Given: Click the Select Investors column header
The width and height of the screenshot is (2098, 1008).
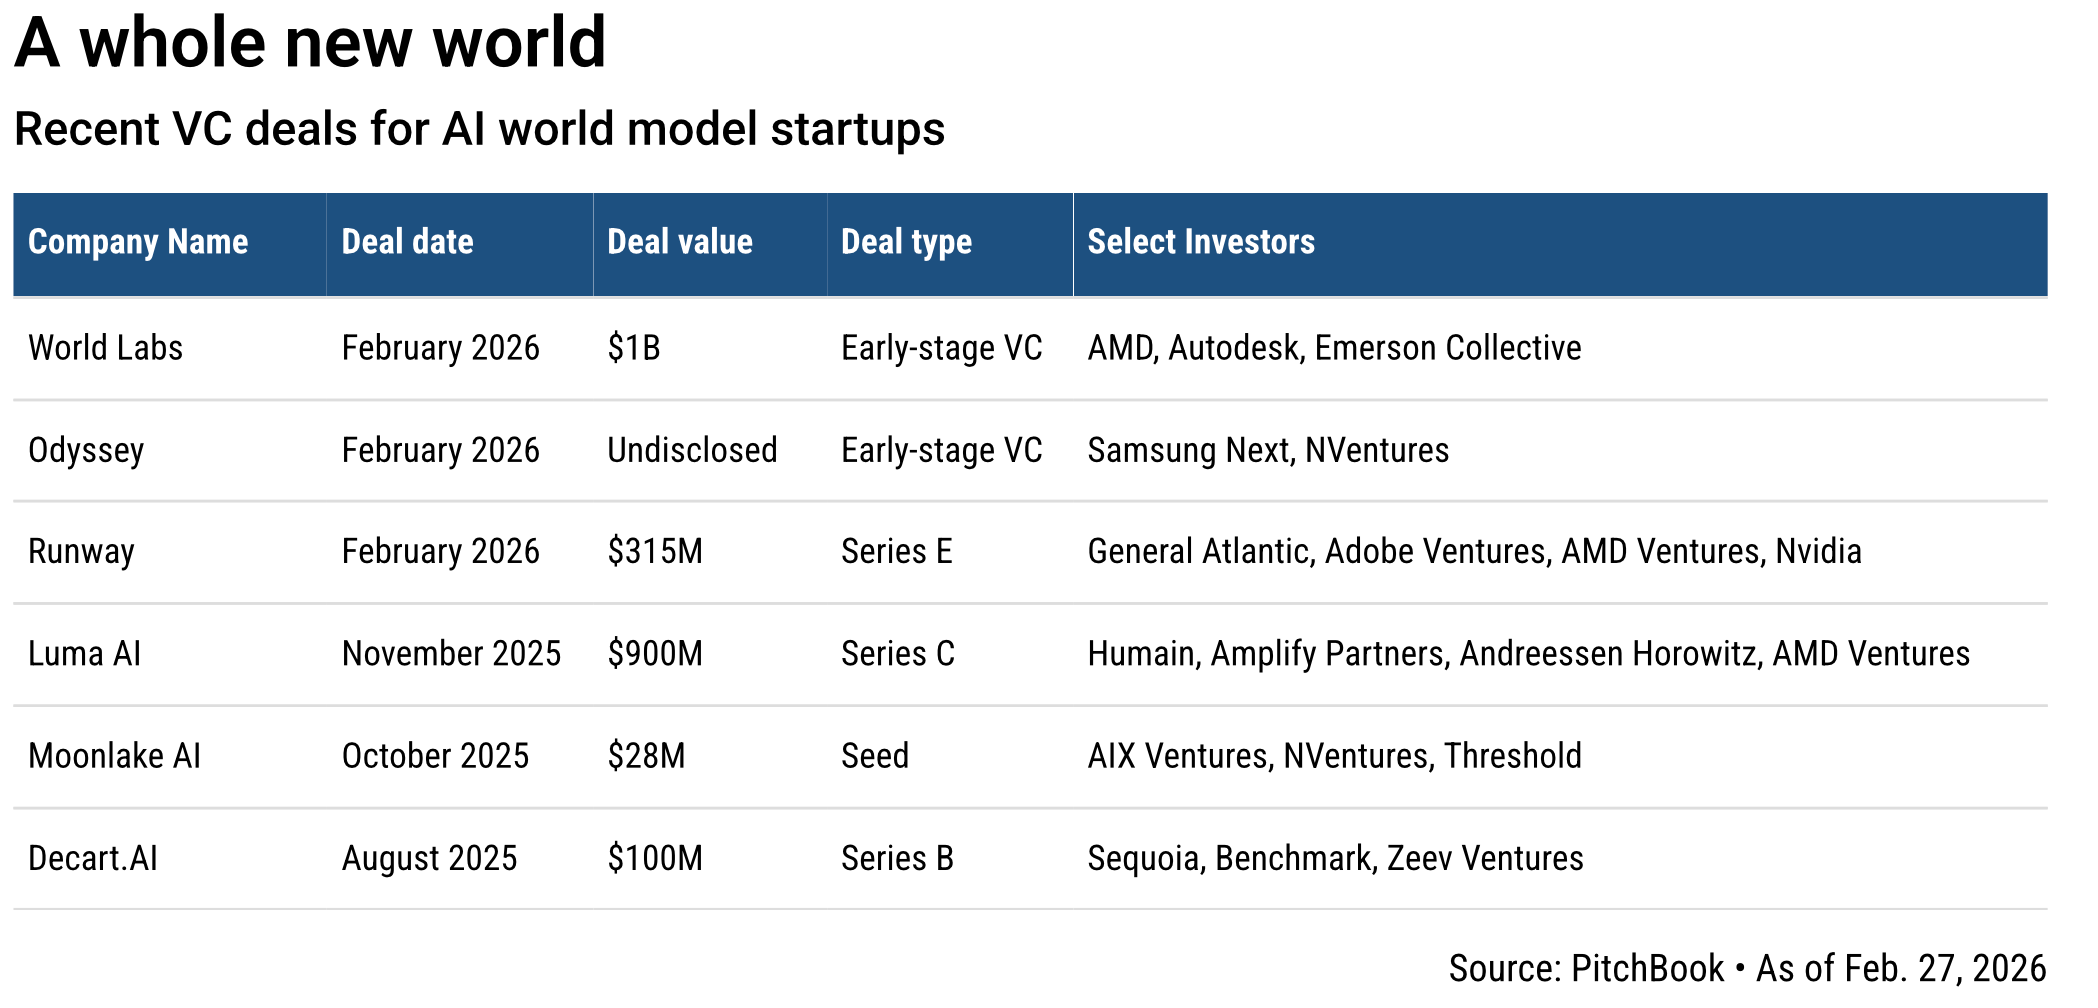Looking at the screenshot, I should [1201, 242].
